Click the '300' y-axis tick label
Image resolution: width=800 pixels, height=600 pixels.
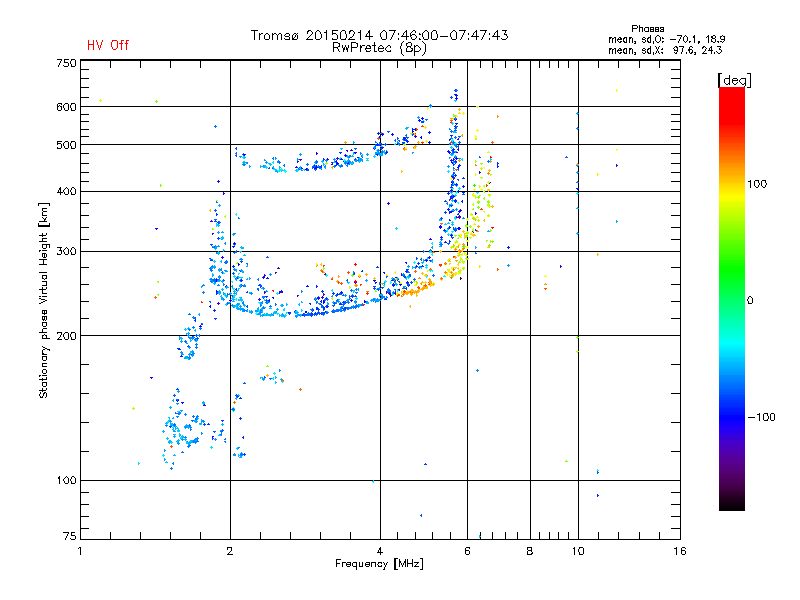coord(66,252)
